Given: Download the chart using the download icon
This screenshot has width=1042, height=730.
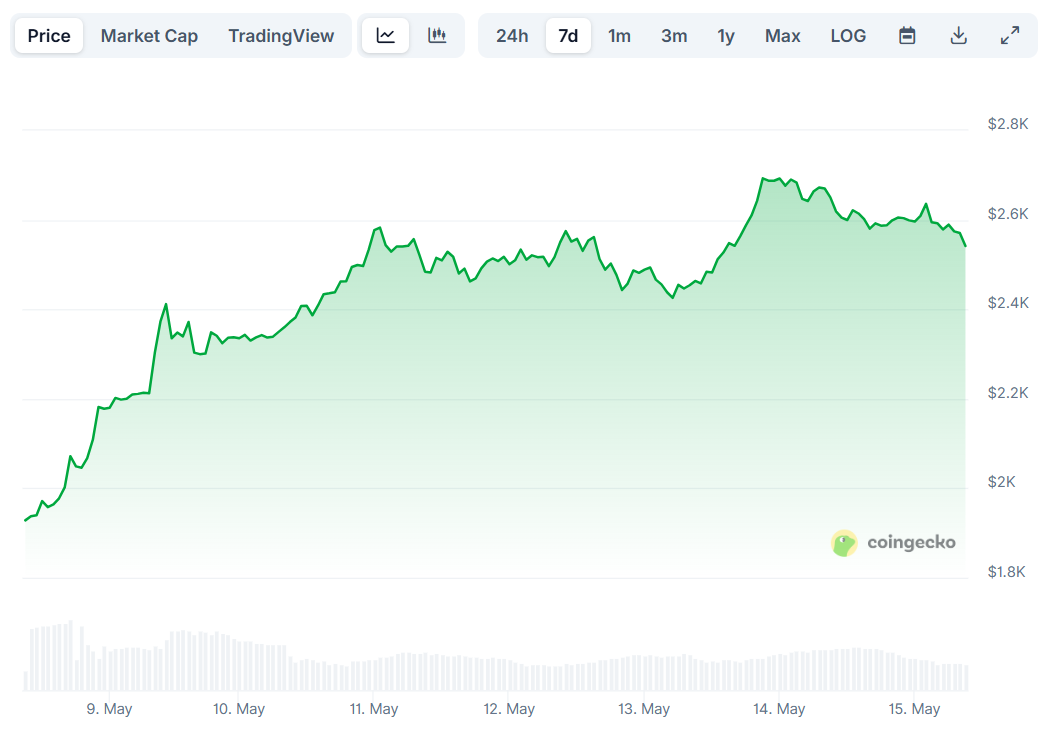Looking at the screenshot, I should [958, 35].
